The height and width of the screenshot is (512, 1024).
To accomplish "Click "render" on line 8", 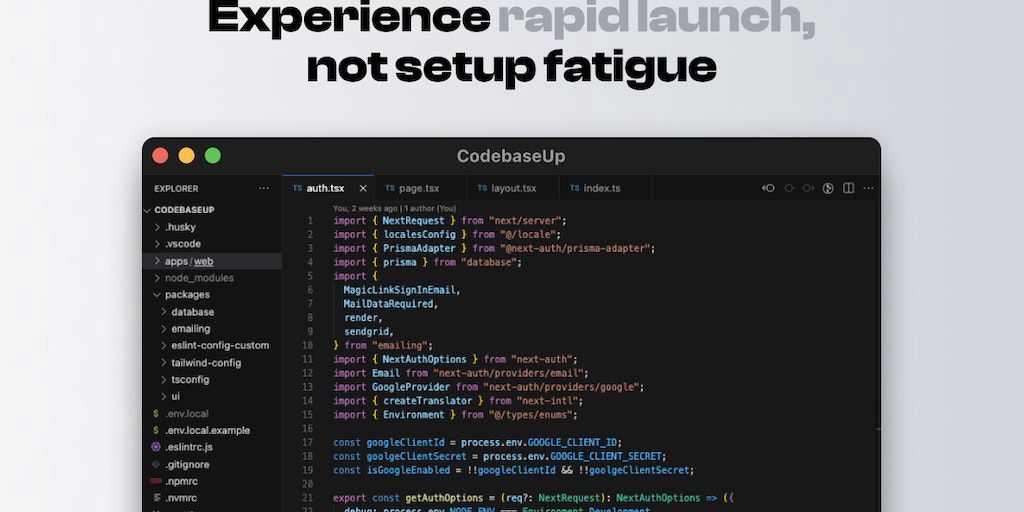I will [x=361, y=317].
